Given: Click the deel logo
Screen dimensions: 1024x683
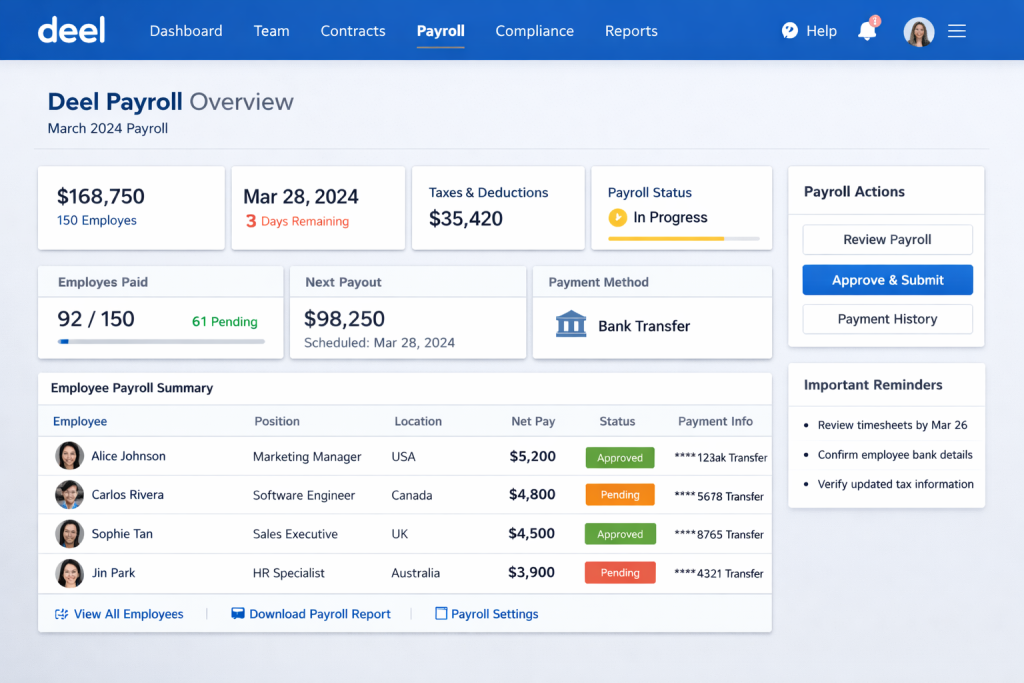Looking at the screenshot, I should coord(72,30).
